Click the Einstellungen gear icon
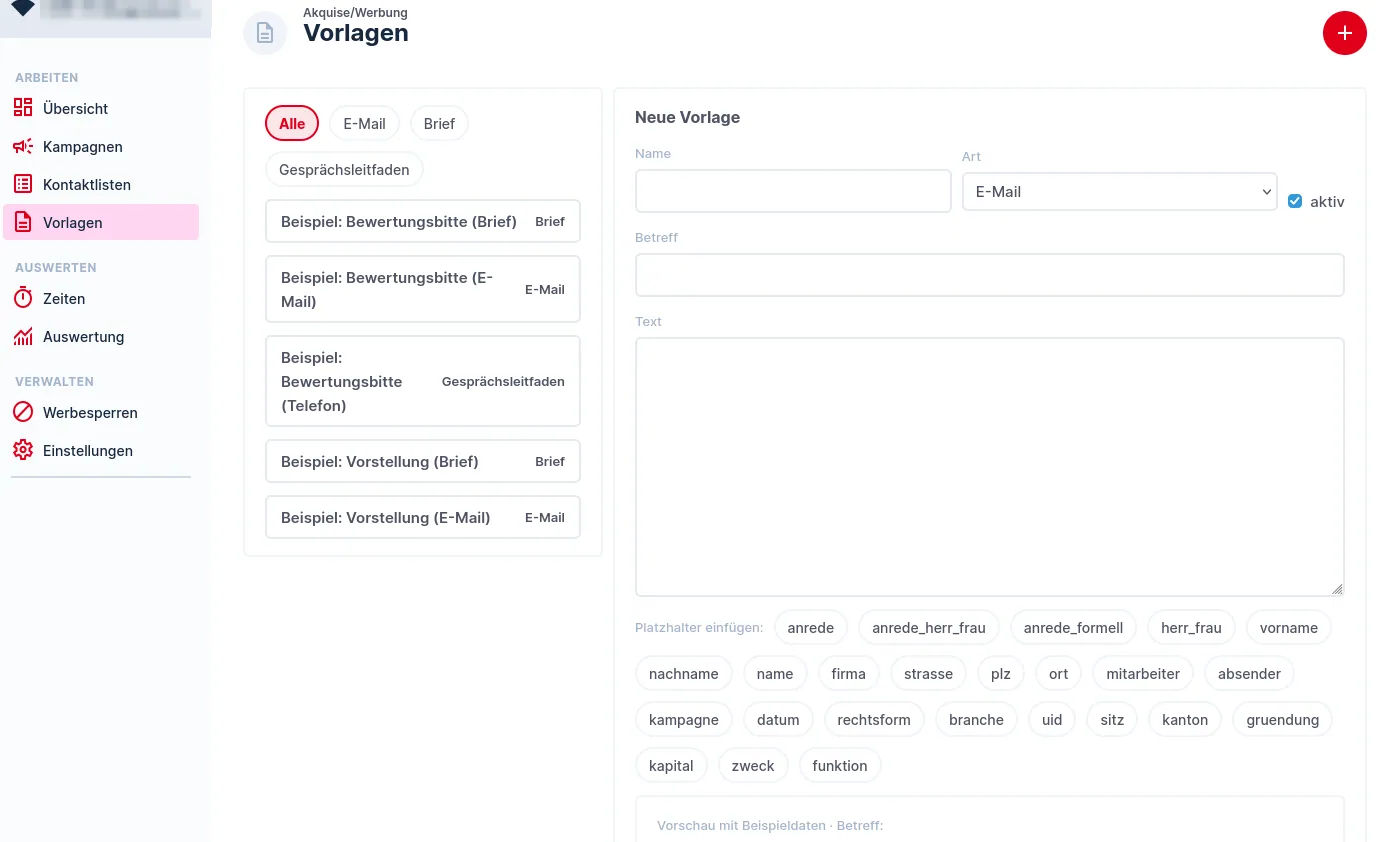Image resolution: width=1383 pixels, height=842 pixels. pos(23,450)
